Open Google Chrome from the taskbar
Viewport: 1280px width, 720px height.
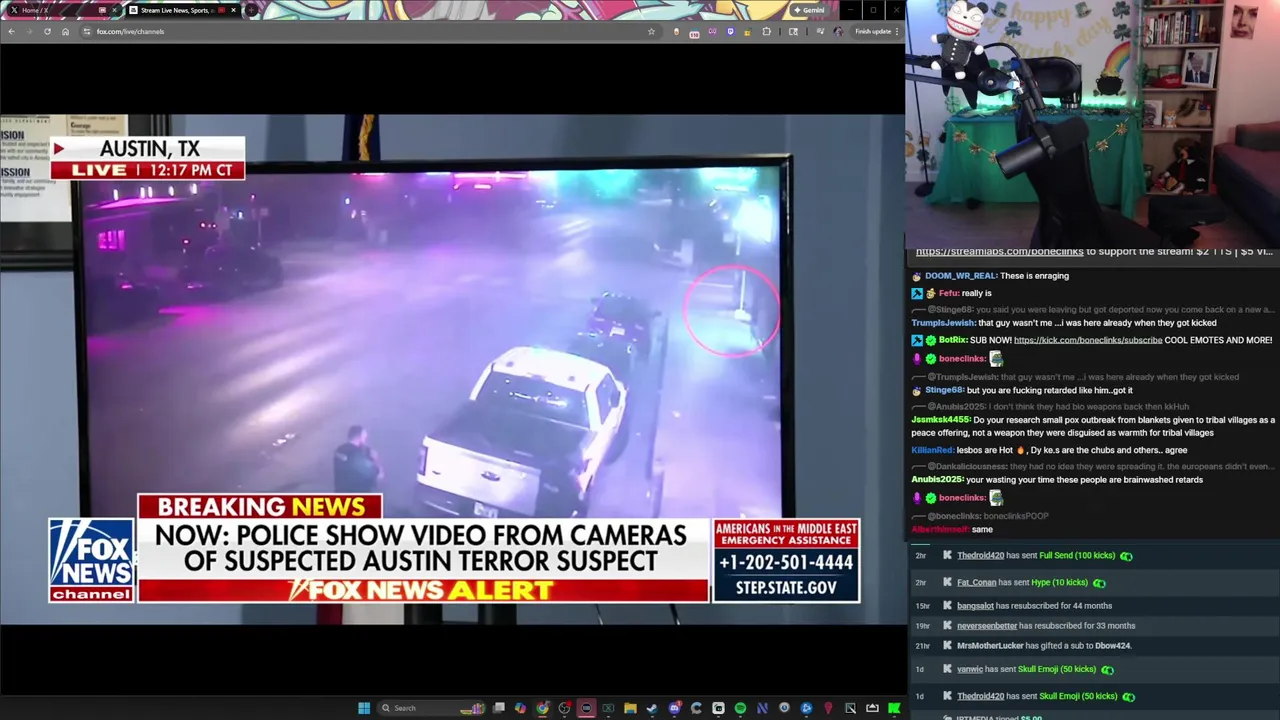pos(542,708)
